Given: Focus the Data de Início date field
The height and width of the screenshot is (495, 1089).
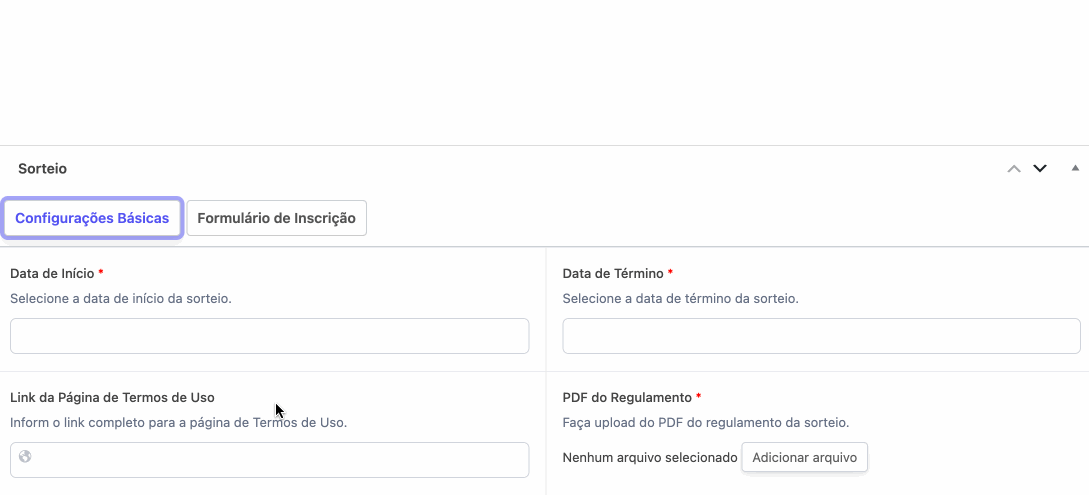Looking at the screenshot, I should tap(269, 336).
